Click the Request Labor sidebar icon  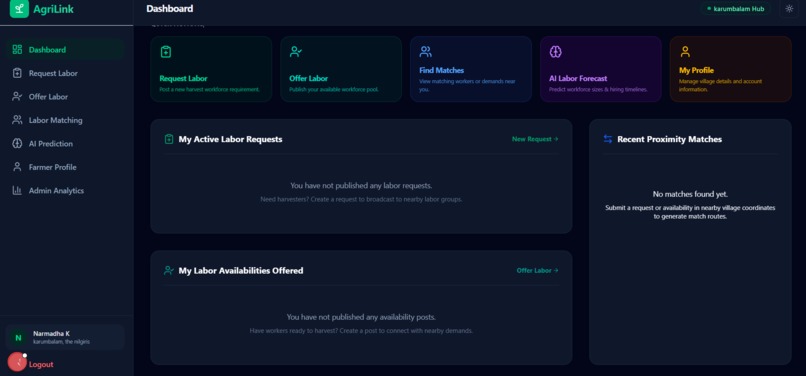[x=17, y=73]
